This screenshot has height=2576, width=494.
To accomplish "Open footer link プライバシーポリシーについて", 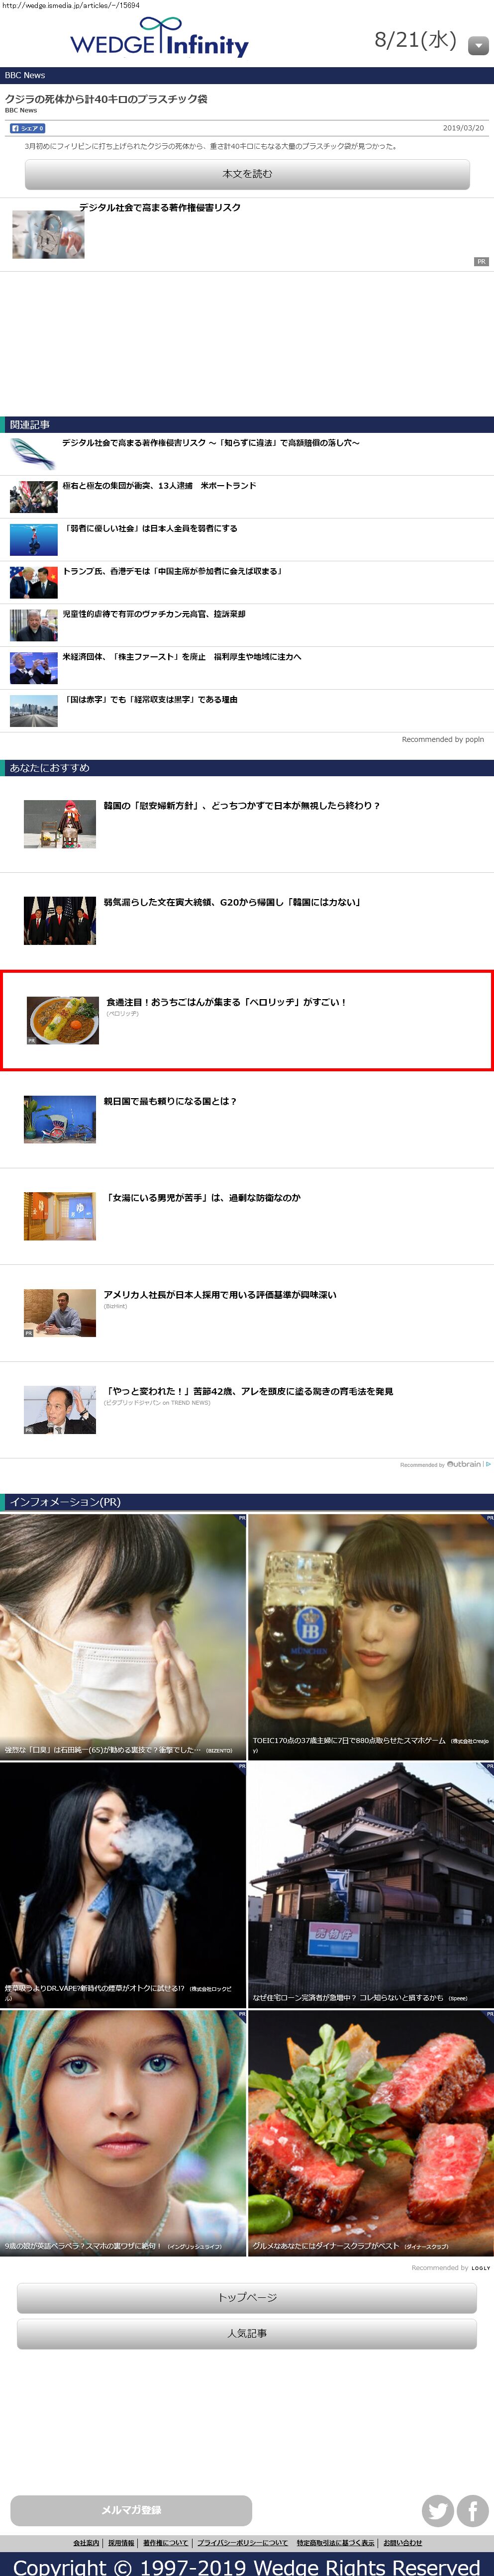I will click(x=242, y=2543).
